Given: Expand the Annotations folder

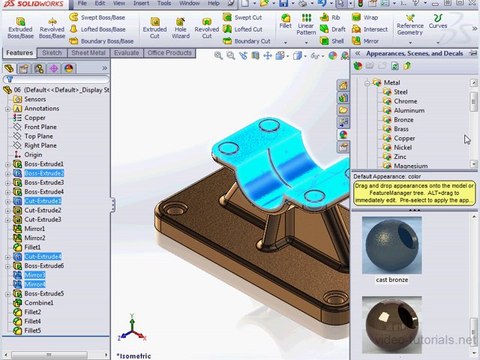Looking at the screenshot, I should click(7, 109).
